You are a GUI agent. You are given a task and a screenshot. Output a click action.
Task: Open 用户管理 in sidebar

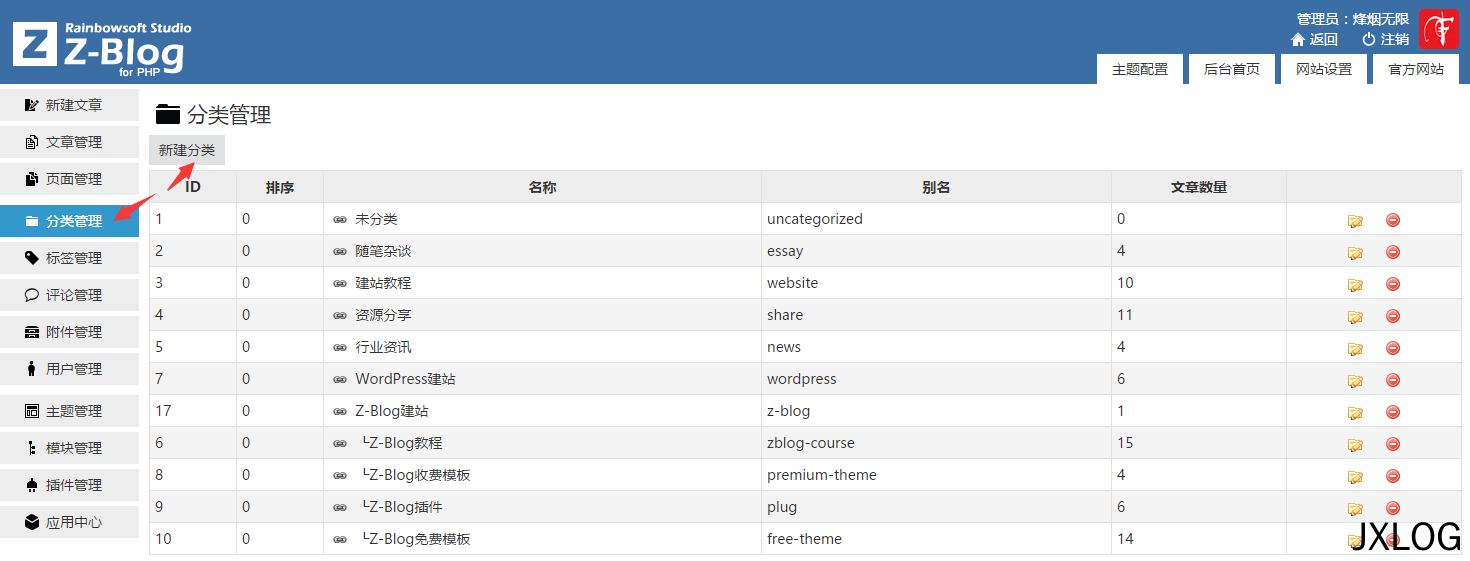pos(69,369)
